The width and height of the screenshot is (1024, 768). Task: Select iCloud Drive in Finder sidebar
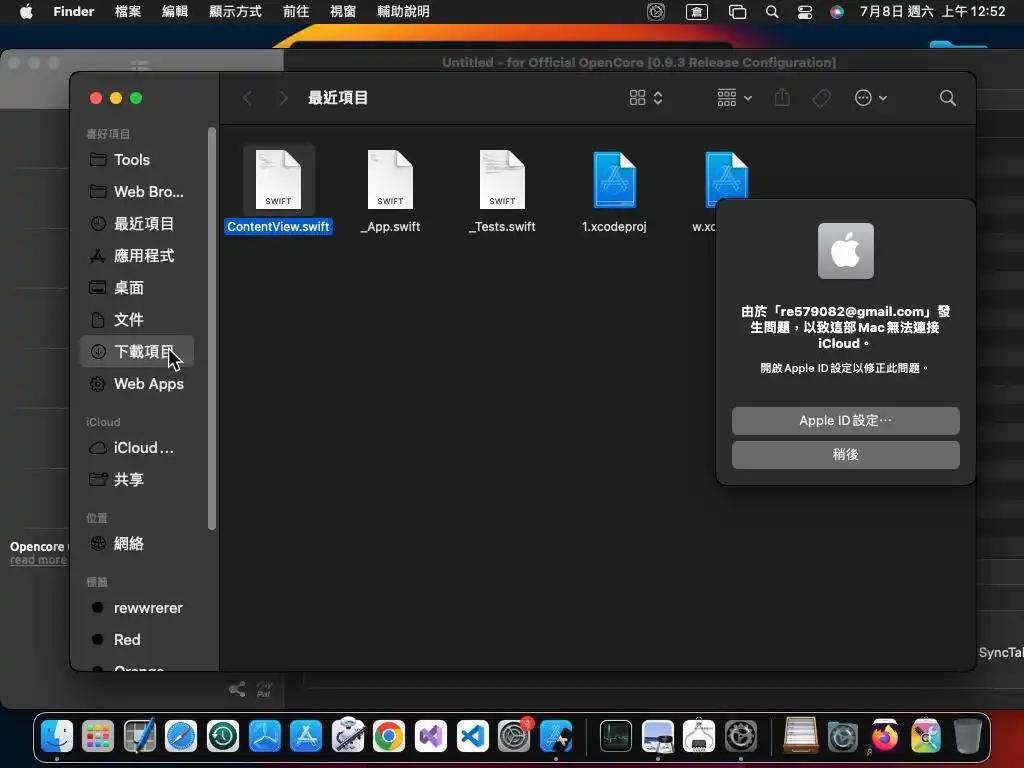pos(136,447)
